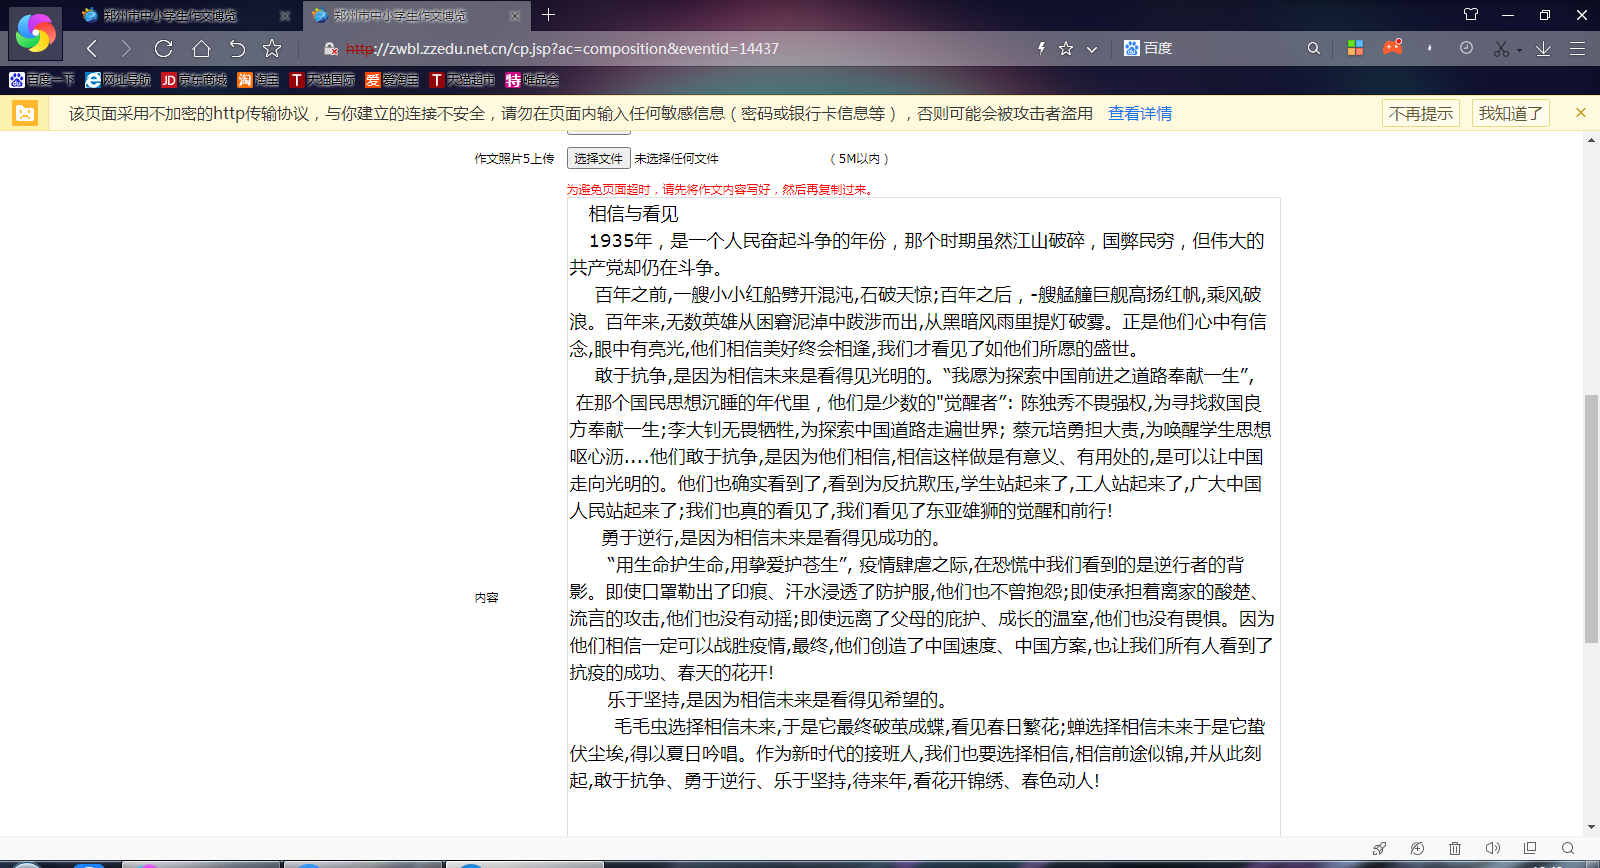Viewport: 1600px width, 868px height.
Task: Open the 京东商城 bookmark
Action: pyautogui.click(x=194, y=80)
